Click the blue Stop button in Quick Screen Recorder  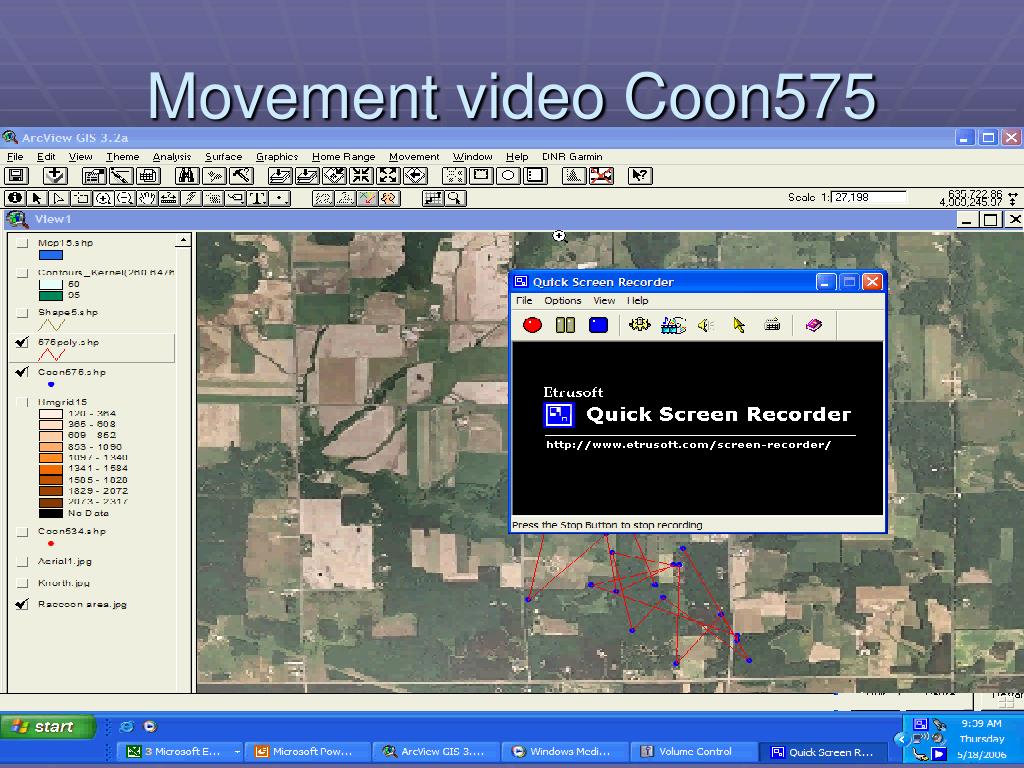point(598,325)
